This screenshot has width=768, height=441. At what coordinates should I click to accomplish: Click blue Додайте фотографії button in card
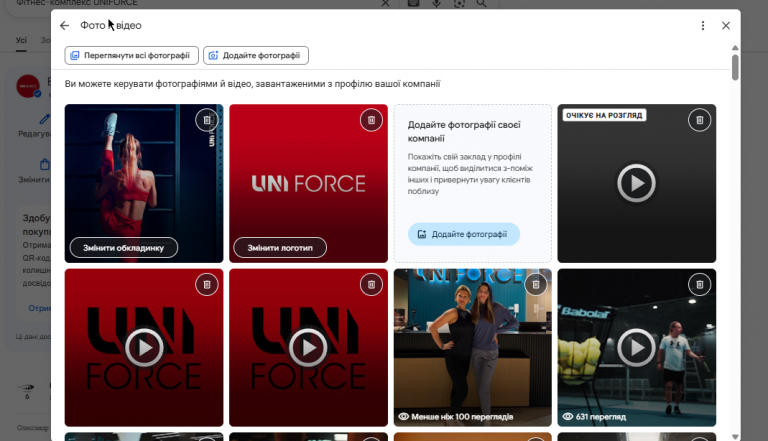tap(464, 234)
